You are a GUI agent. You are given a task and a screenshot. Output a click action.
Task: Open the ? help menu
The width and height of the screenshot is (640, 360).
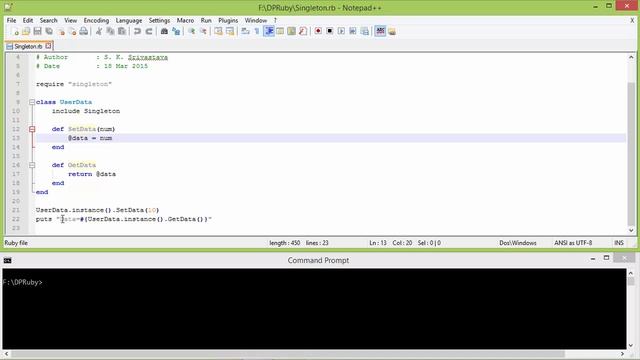(x=275, y=20)
